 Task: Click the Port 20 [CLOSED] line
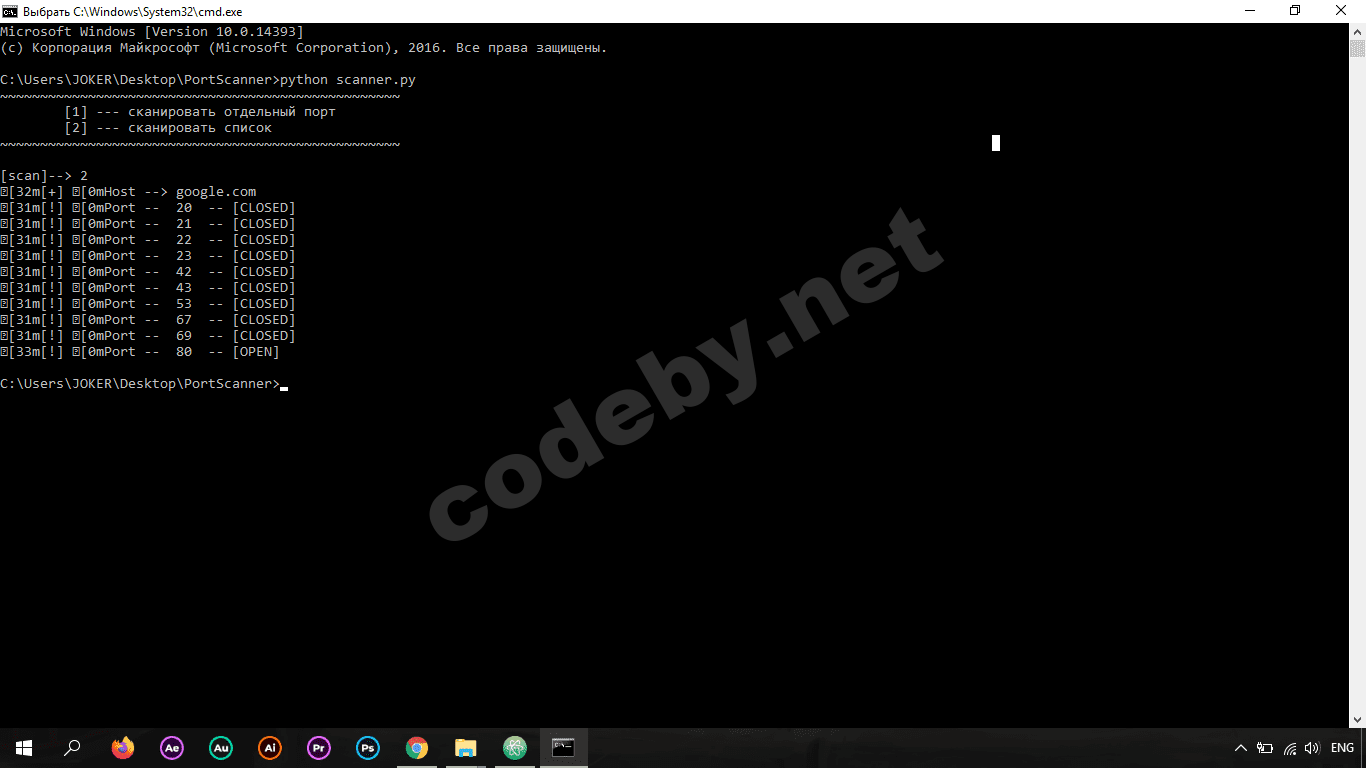[x=148, y=208]
